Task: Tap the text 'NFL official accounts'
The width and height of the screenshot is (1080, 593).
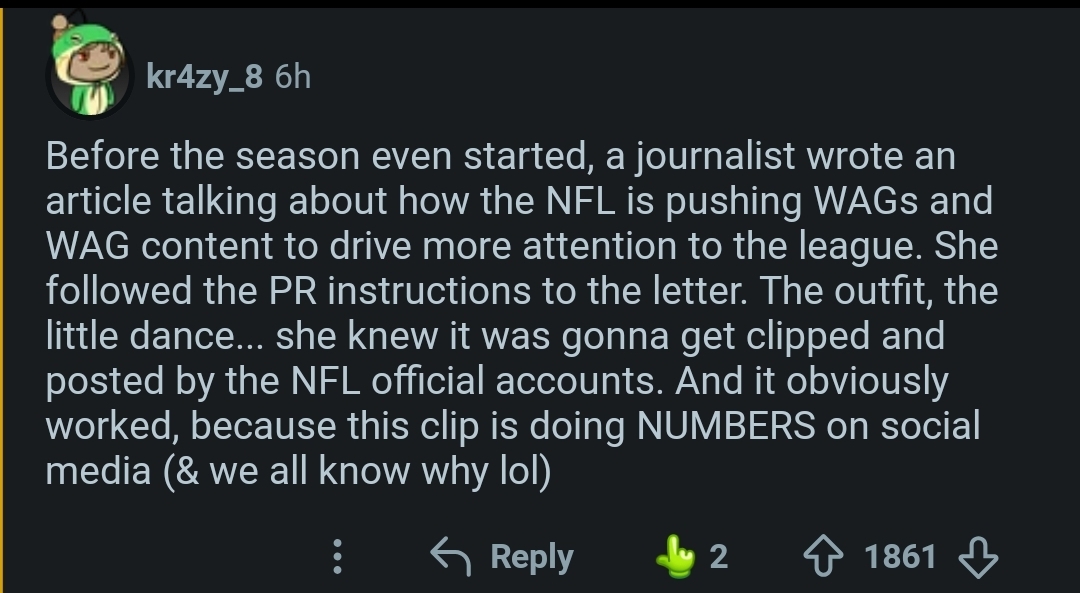Action: pos(477,381)
